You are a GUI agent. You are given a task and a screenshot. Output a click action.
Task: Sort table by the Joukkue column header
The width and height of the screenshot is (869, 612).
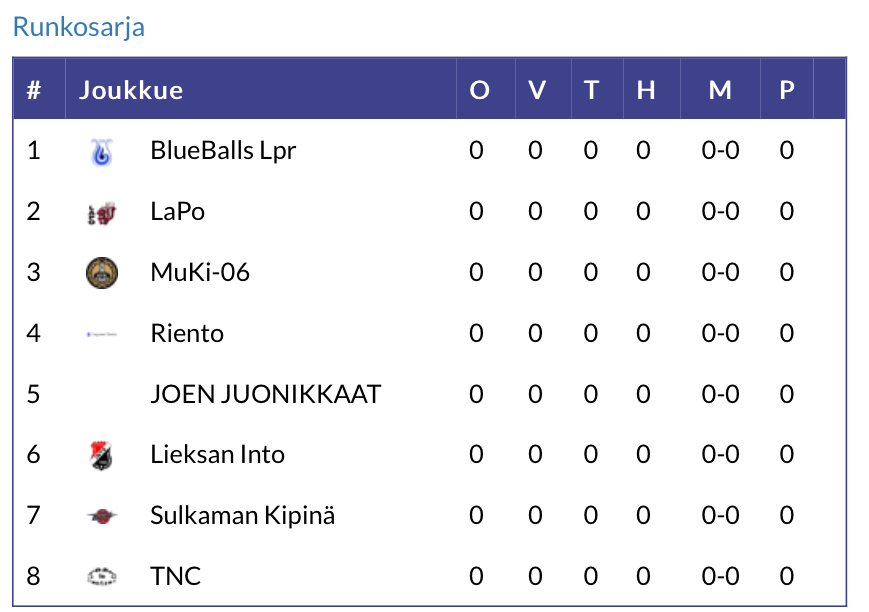(131, 90)
